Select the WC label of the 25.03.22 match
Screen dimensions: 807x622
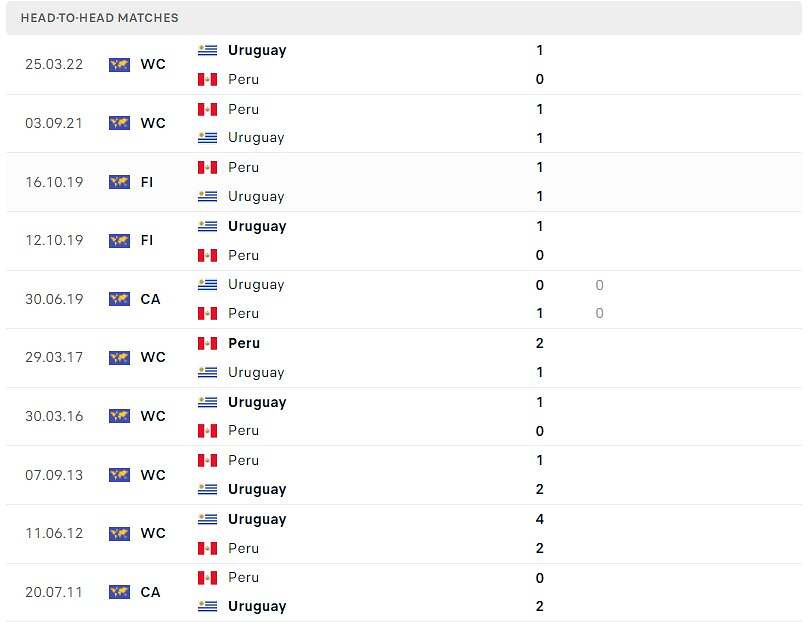tap(153, 64)
